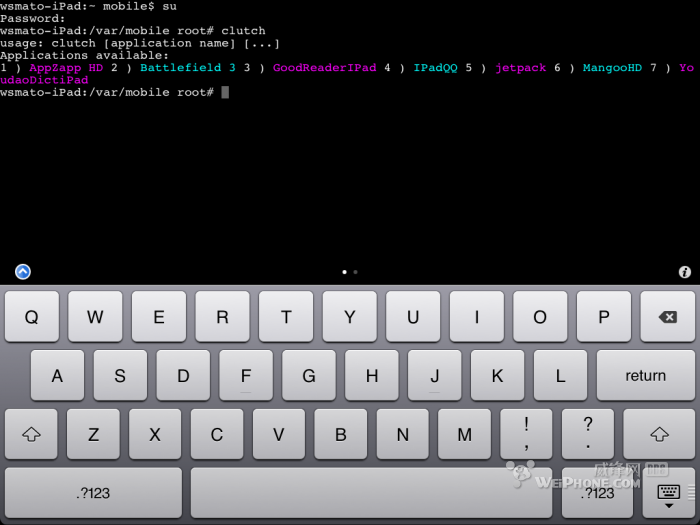Tap the Q key
This screenshot has width=700, height=525.
pos(32,317)
